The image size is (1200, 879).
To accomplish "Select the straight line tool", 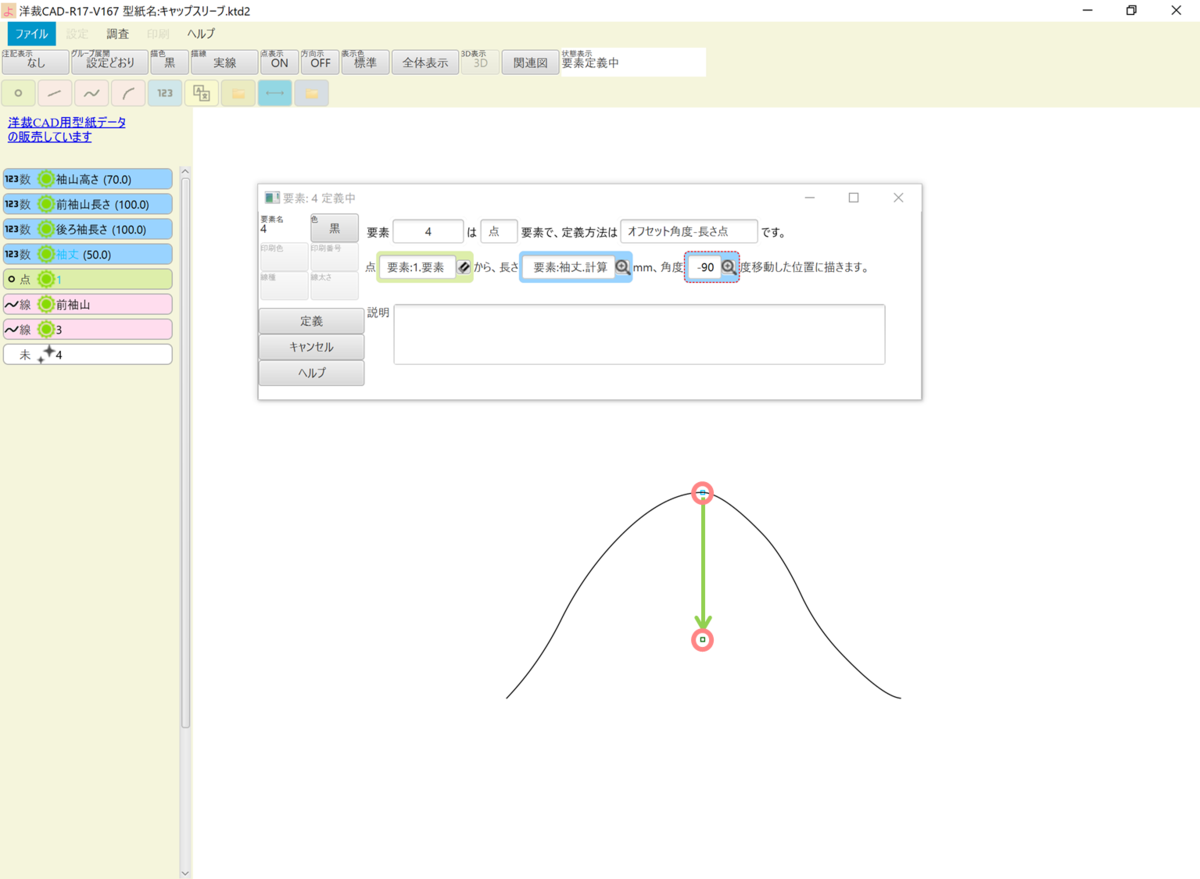I will [x=54, y=92].
